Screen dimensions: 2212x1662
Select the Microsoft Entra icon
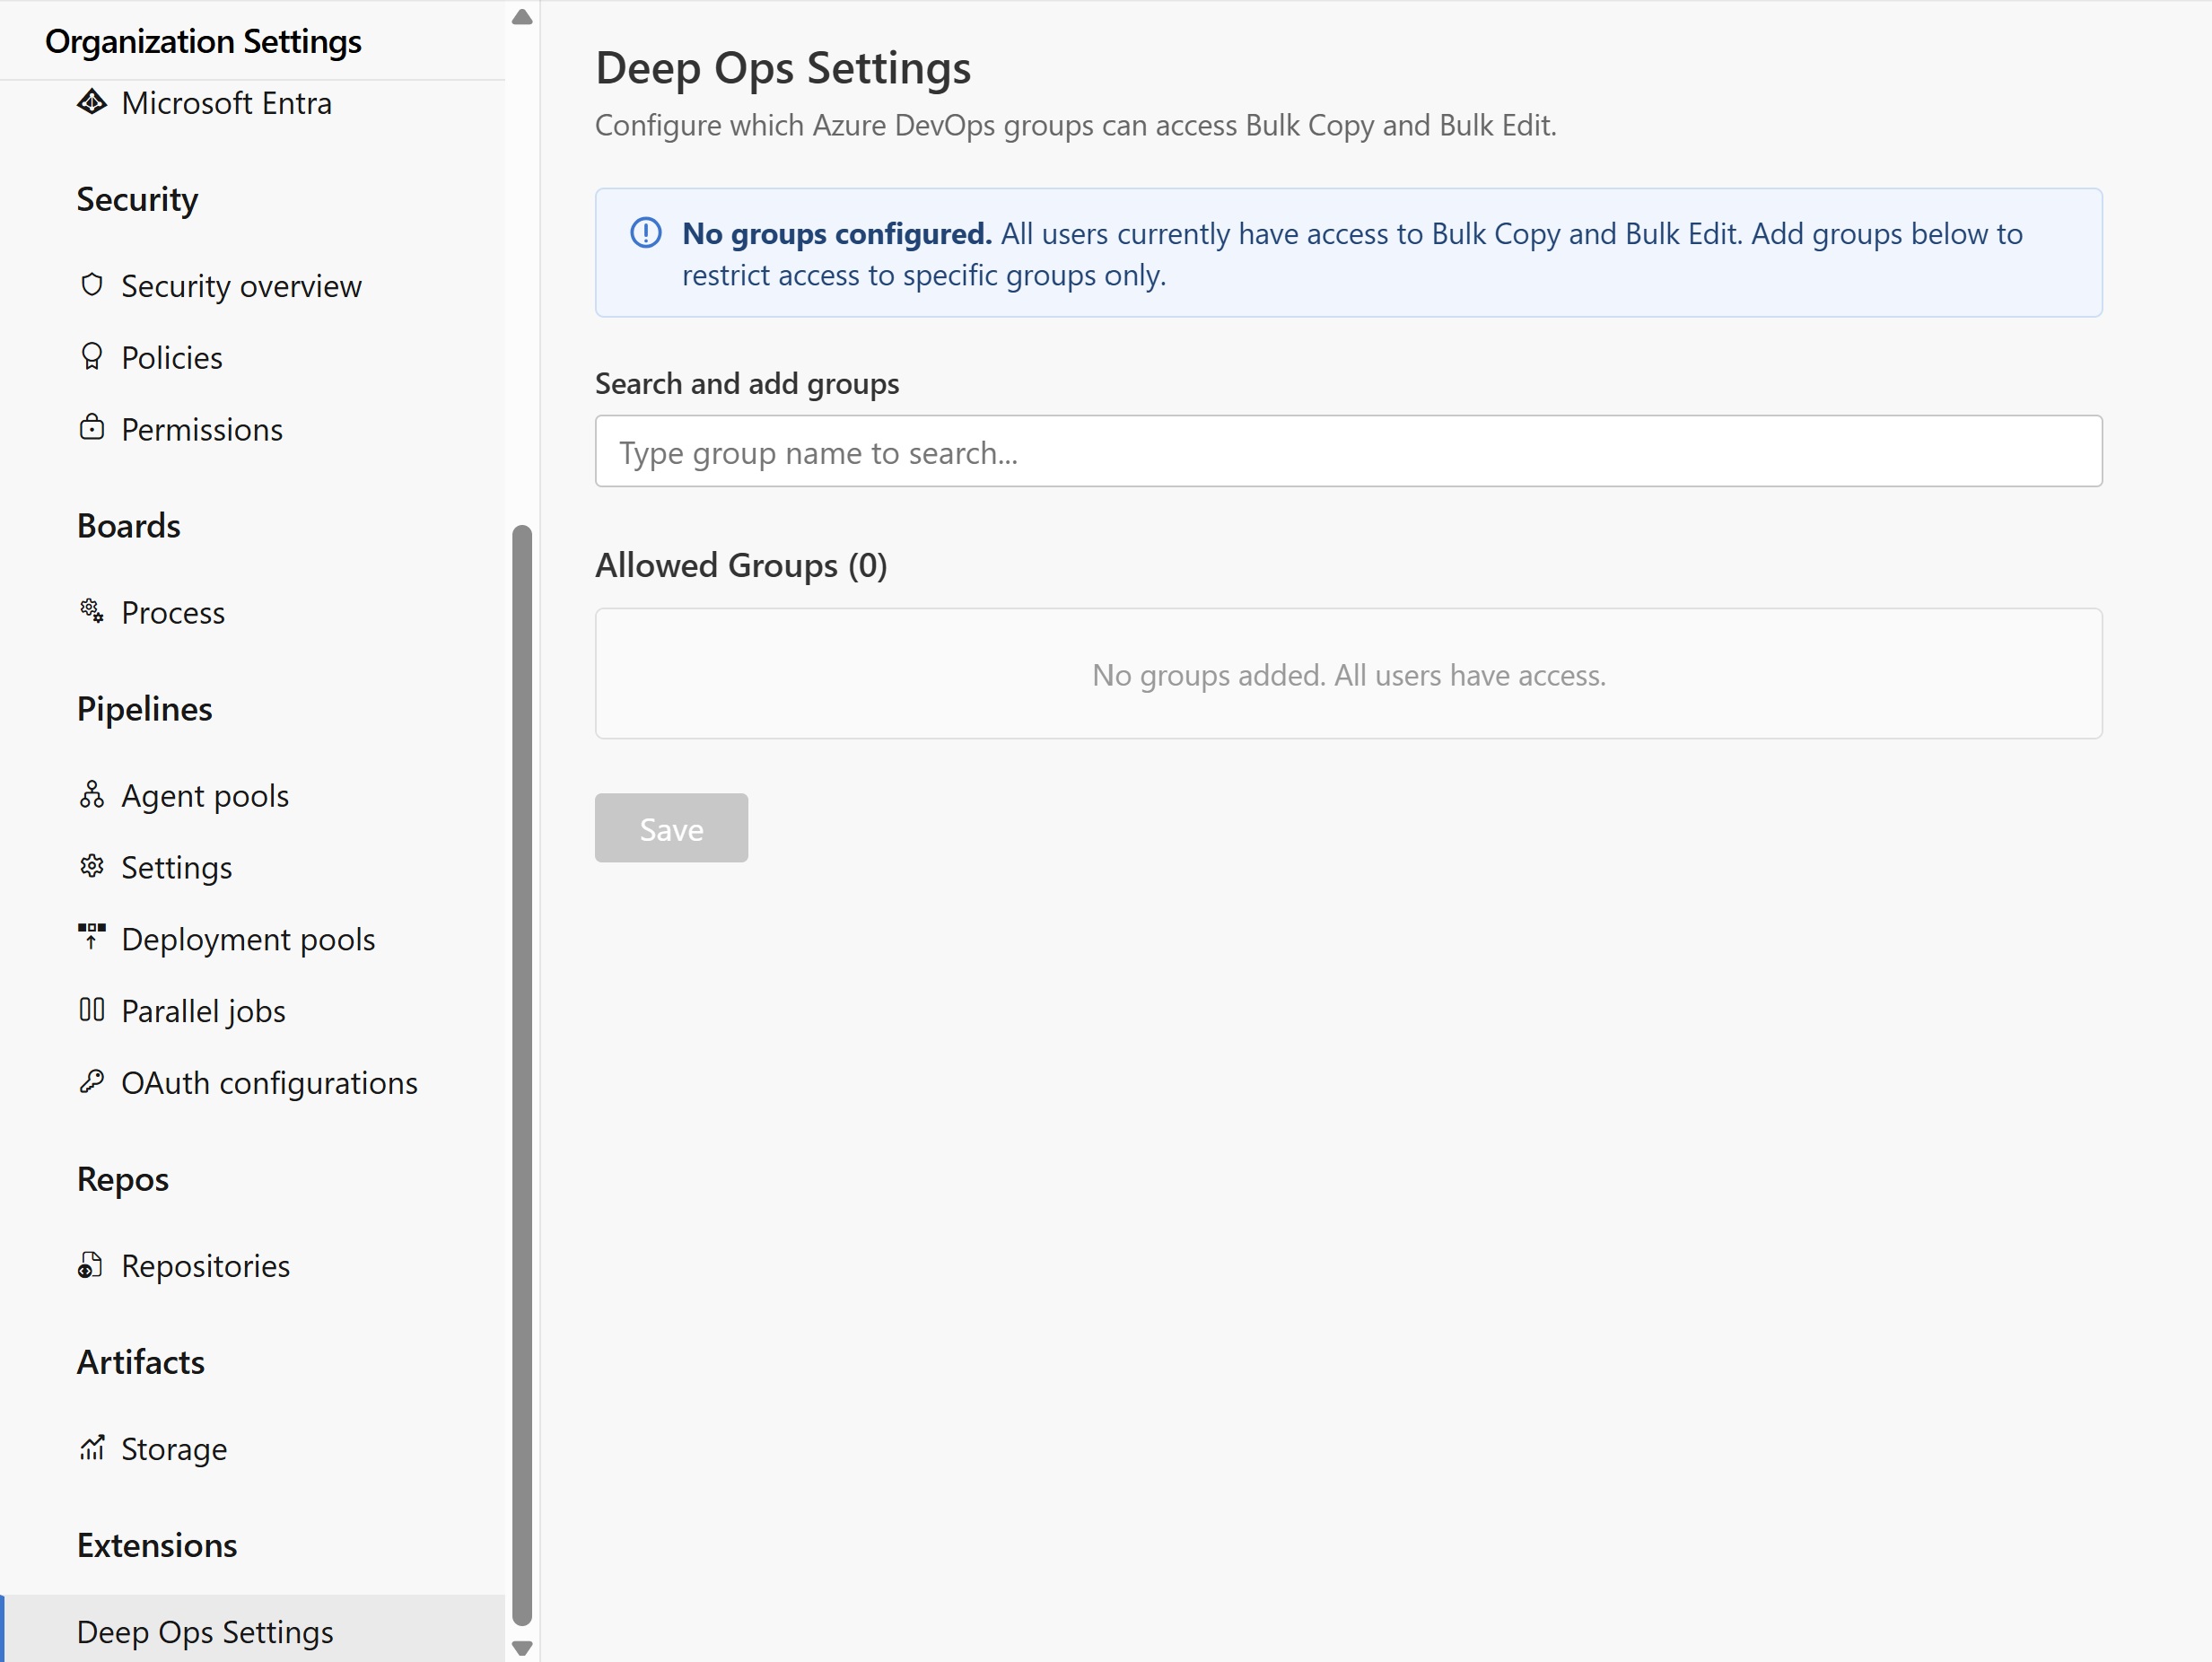(92, 102)
